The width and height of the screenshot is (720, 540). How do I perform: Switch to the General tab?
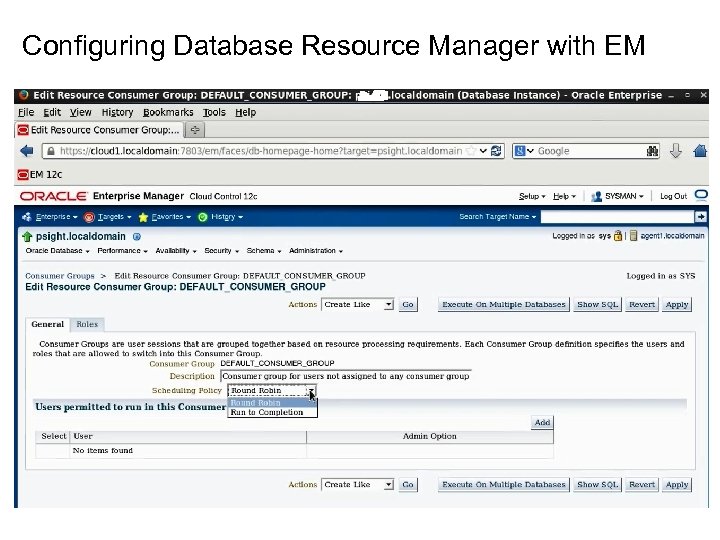coord(47,324)
